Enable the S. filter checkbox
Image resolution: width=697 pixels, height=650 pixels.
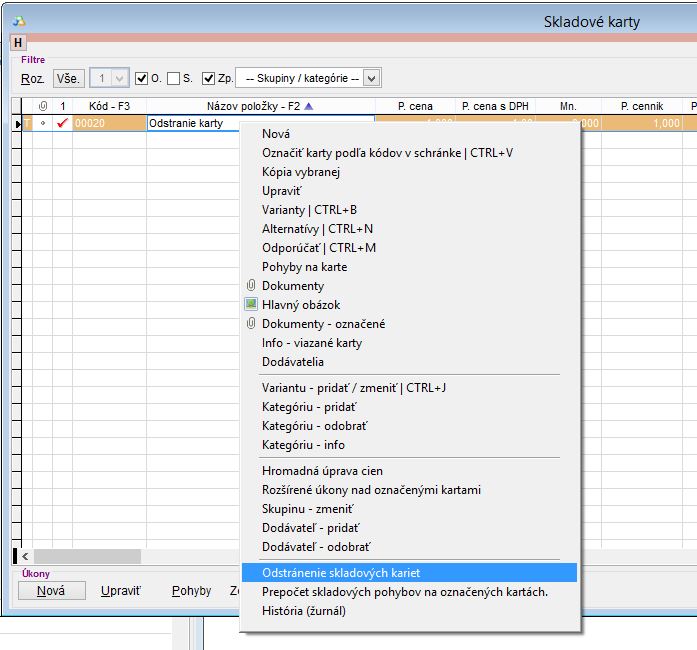tap(174, 78)
